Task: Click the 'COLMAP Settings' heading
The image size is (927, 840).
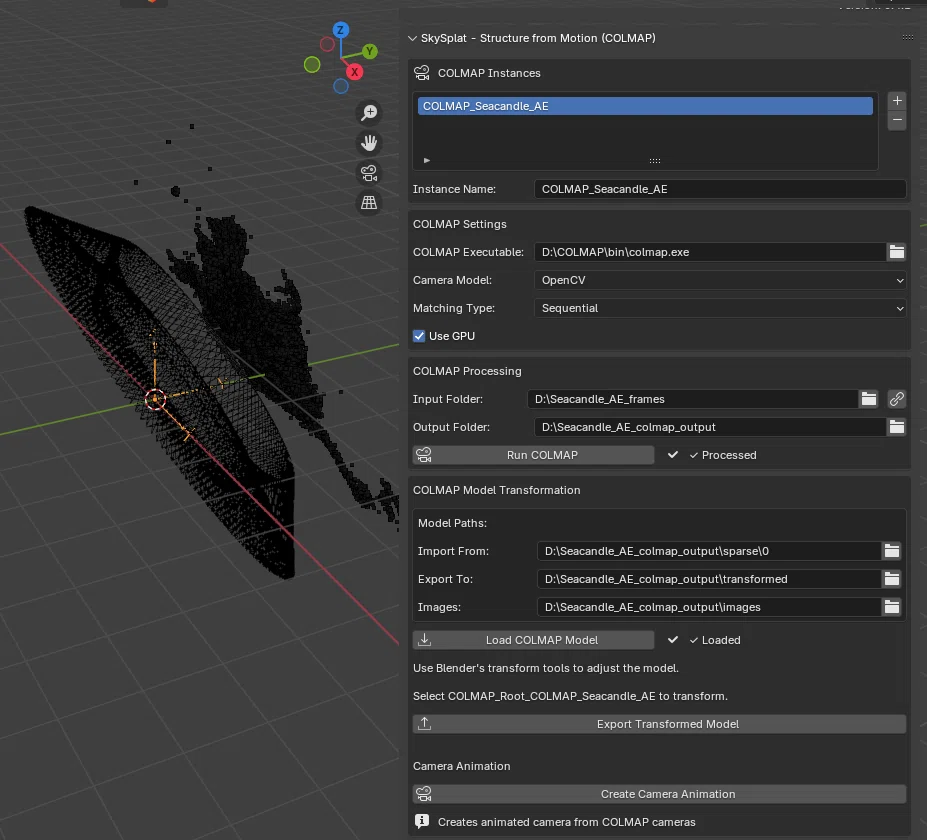Action: [x=459, y=224]
